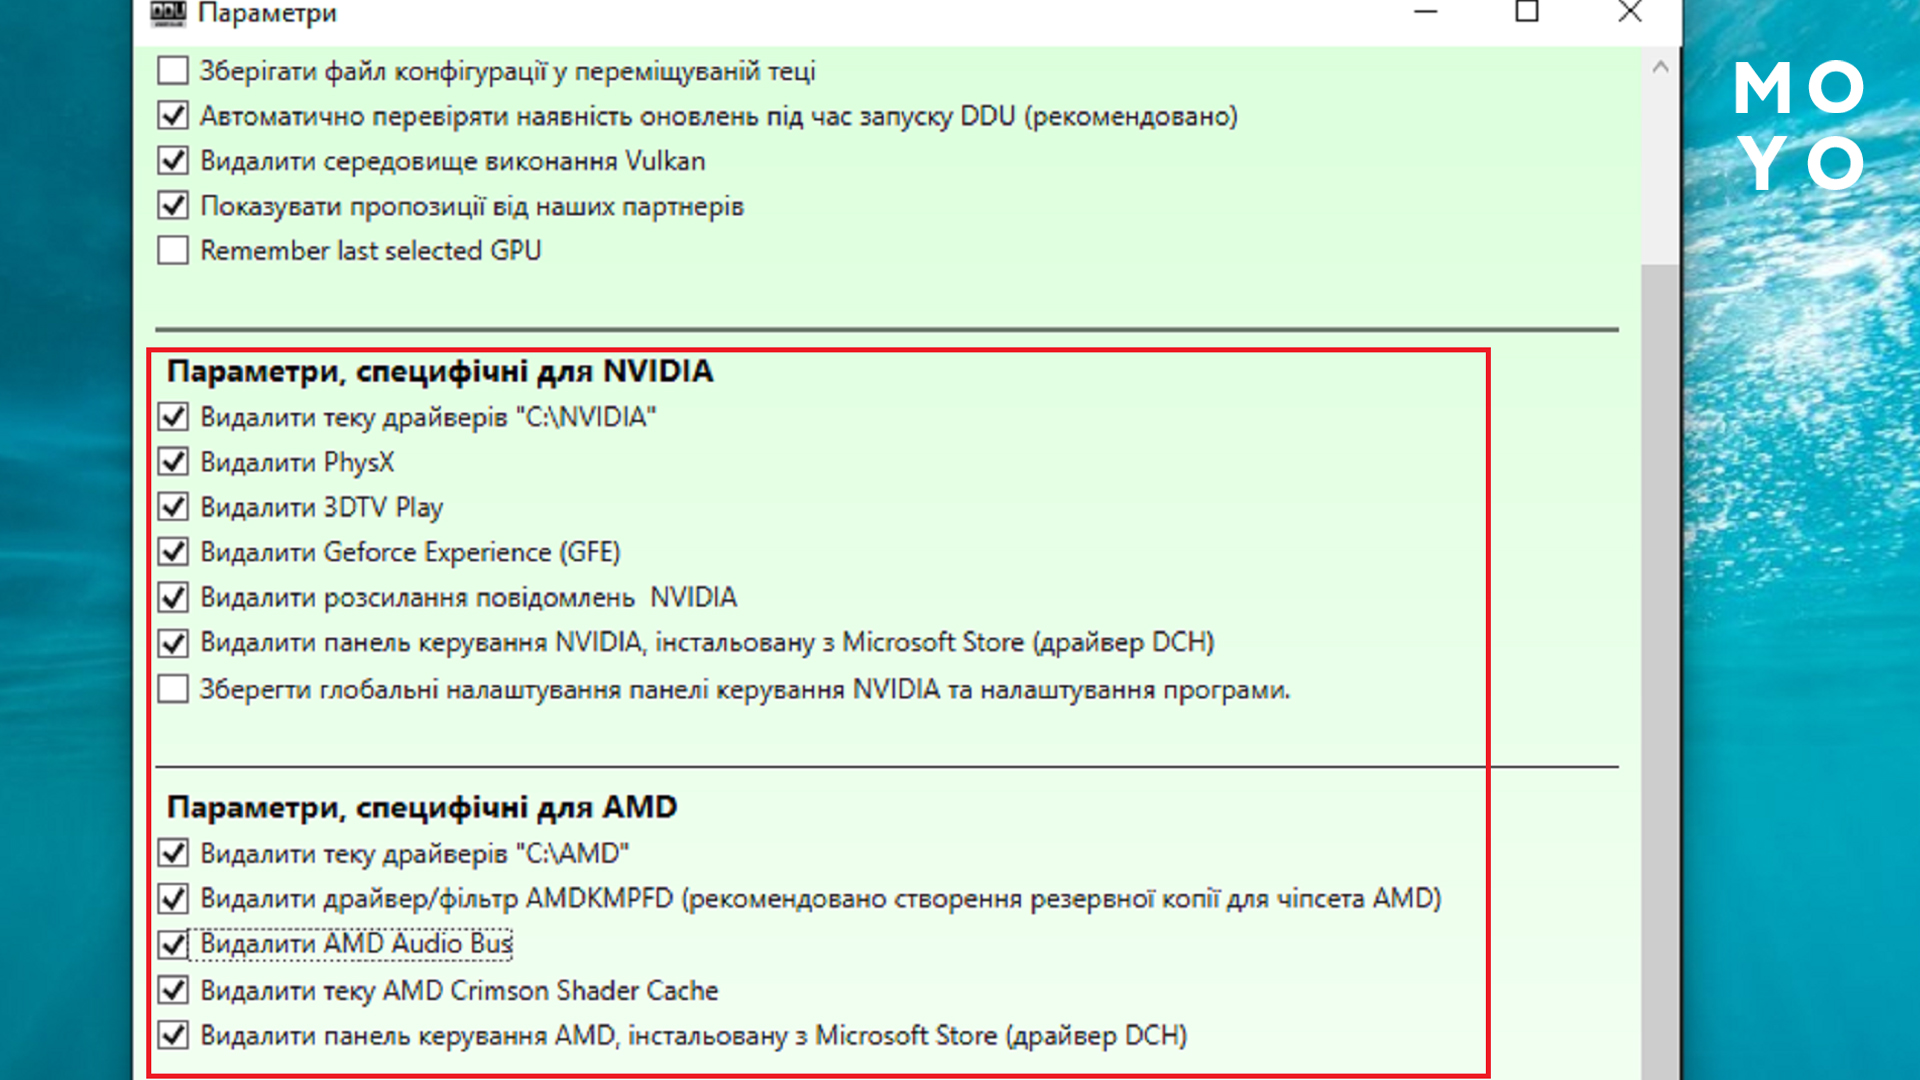
Task: Enable Remember last selected GPU
Action: 172,250
